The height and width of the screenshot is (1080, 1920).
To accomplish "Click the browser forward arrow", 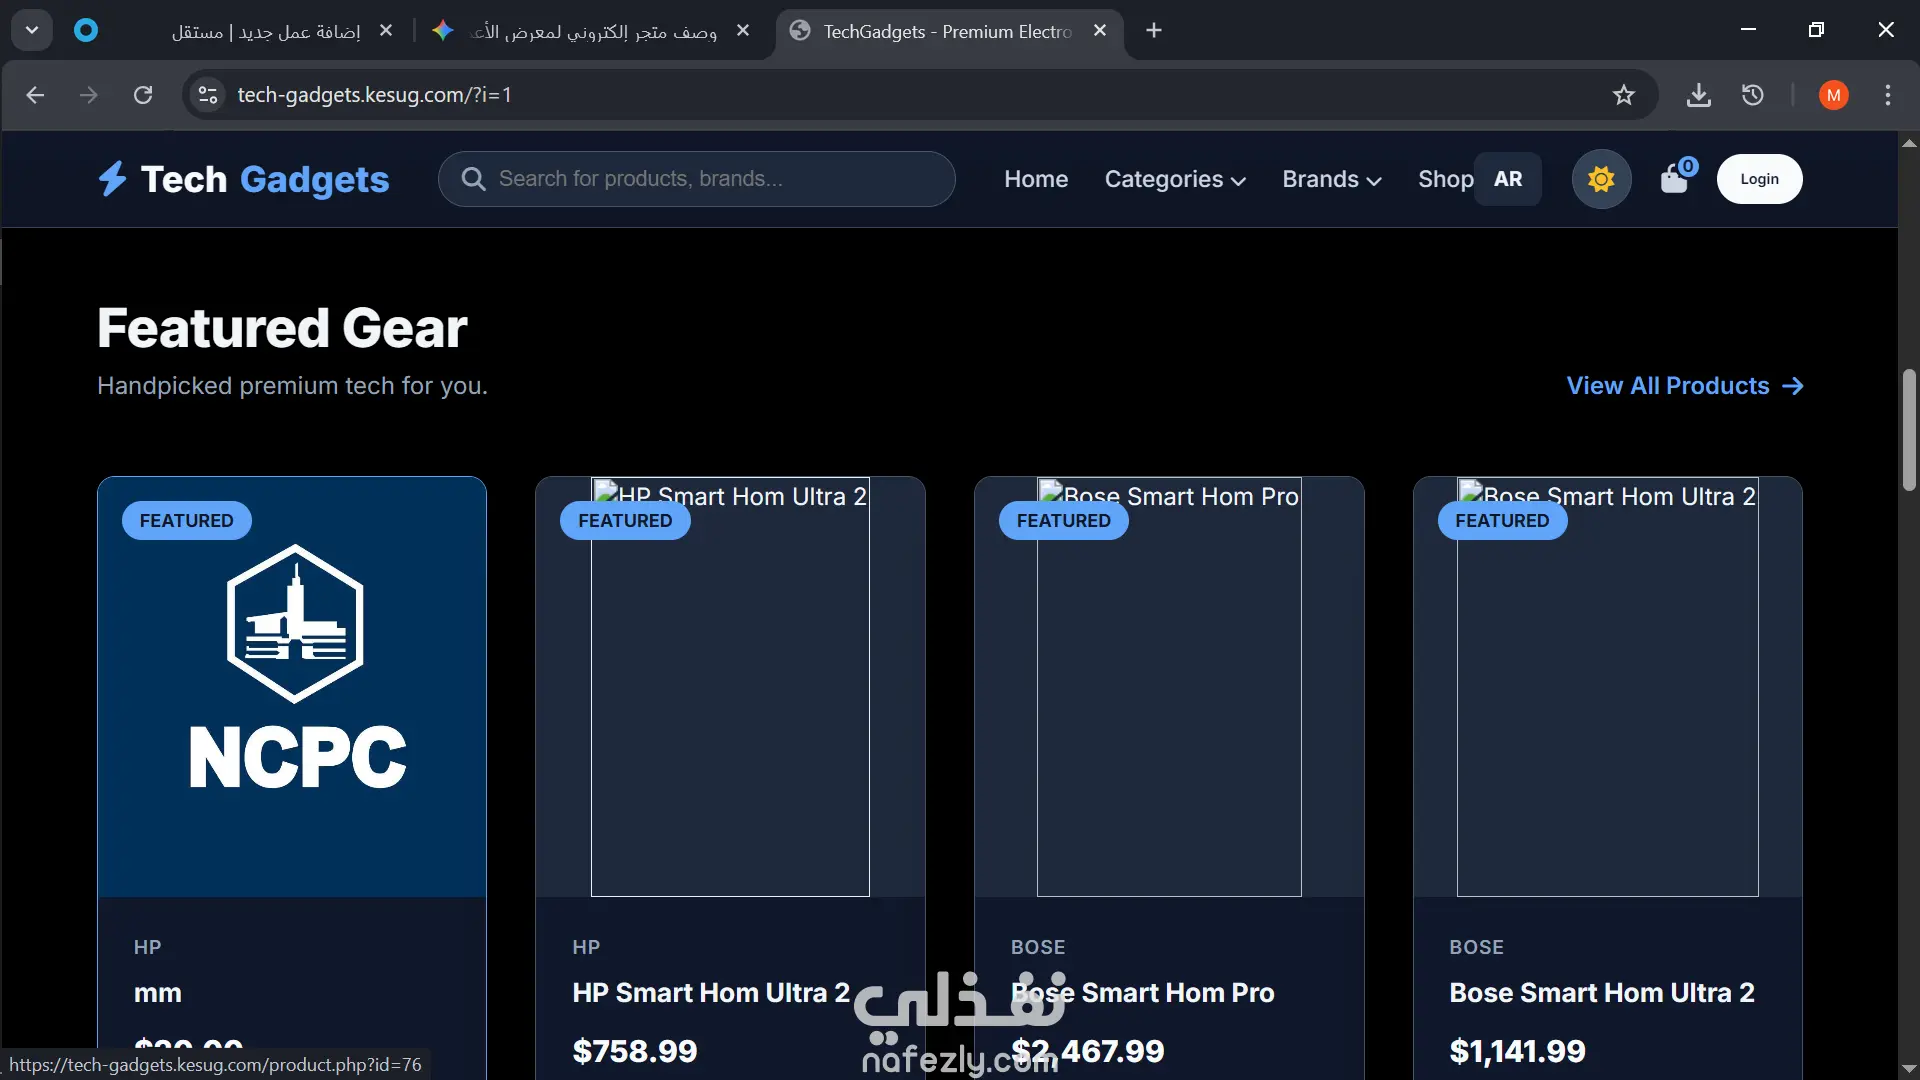I will point(89,95).
